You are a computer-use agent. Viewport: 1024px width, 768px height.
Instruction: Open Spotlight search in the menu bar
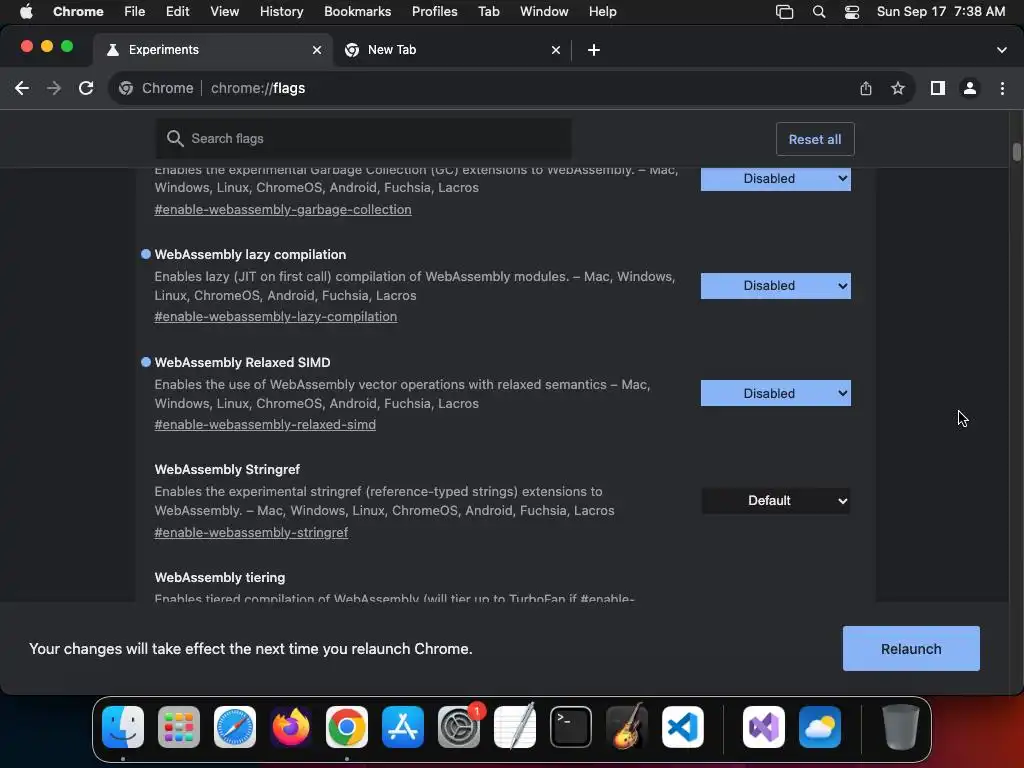[x=819, y=12]
